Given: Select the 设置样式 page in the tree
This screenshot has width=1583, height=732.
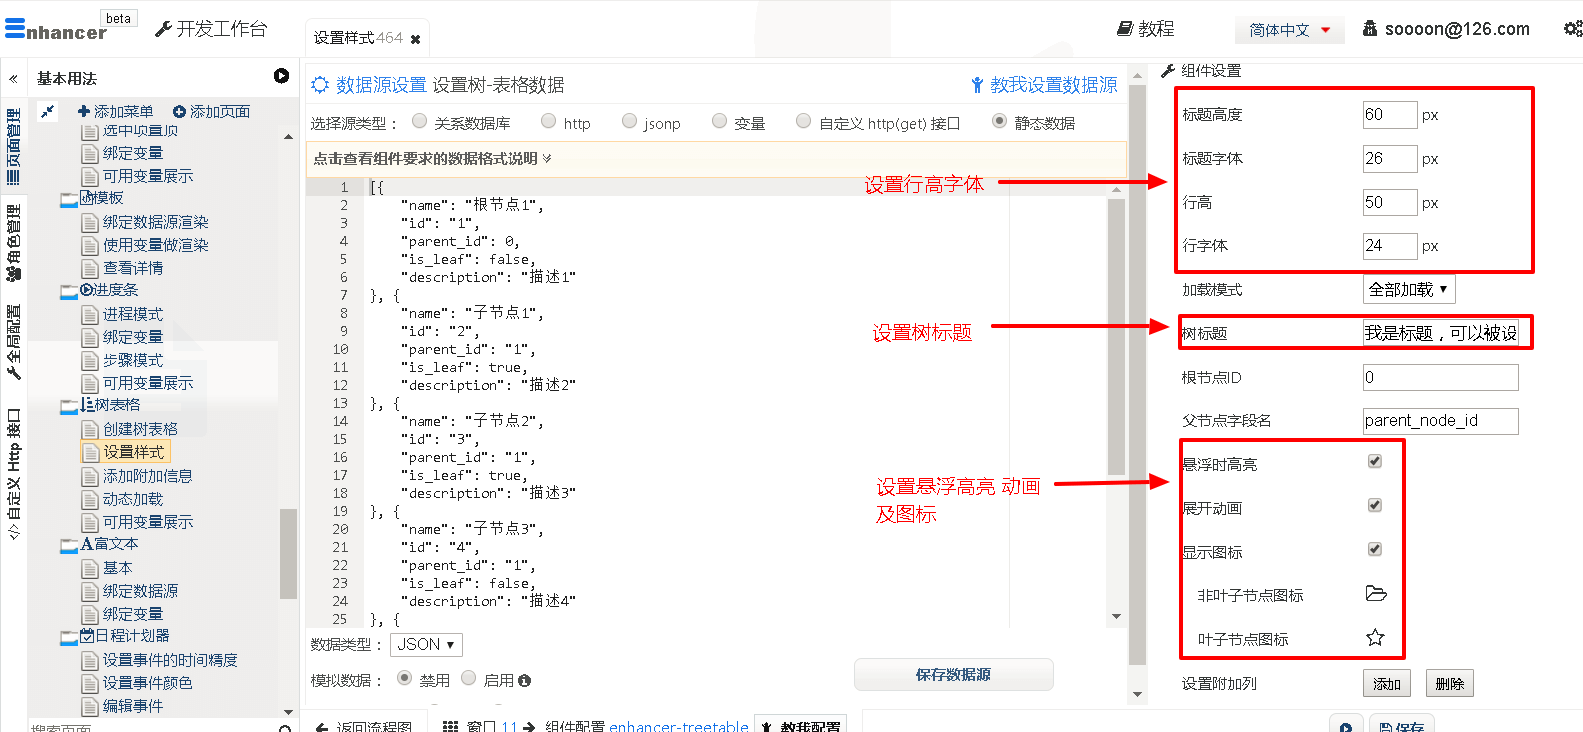Looking at the screenshot, I should click(x=133, y=452).
